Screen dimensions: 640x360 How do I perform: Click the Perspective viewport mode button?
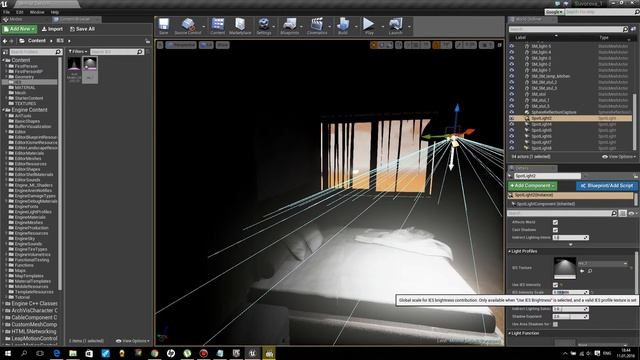point(181,45)
